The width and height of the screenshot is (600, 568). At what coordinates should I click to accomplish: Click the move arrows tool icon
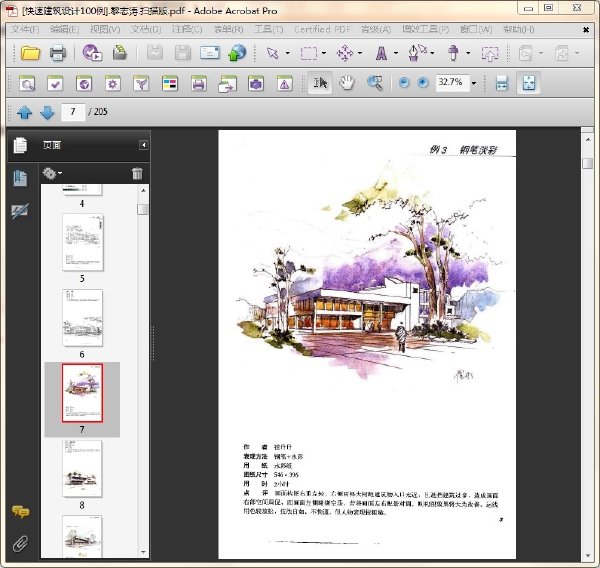tap(344, 53)
